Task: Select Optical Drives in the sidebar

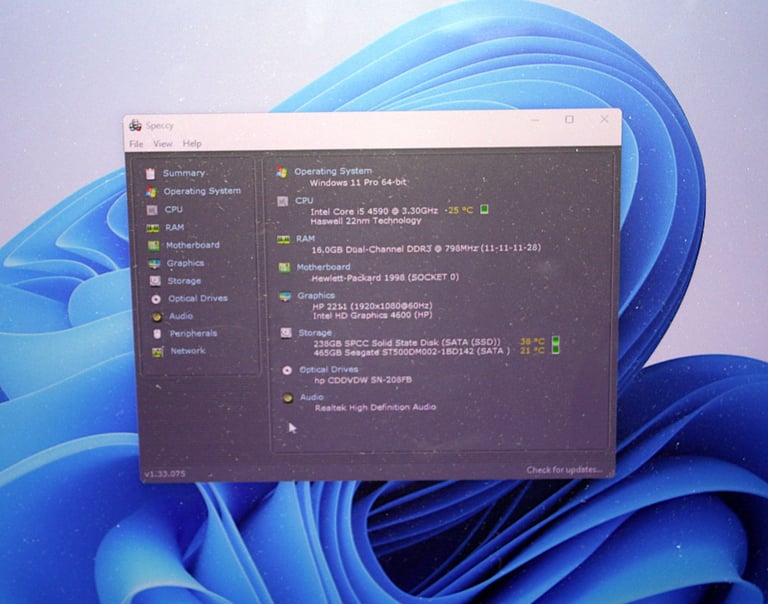Action: tap(198, 298)
